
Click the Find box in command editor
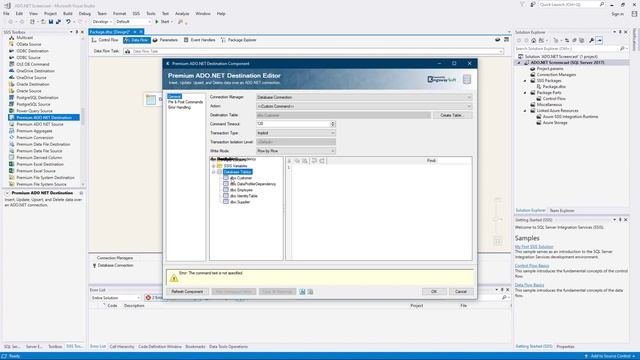[453, 161]
